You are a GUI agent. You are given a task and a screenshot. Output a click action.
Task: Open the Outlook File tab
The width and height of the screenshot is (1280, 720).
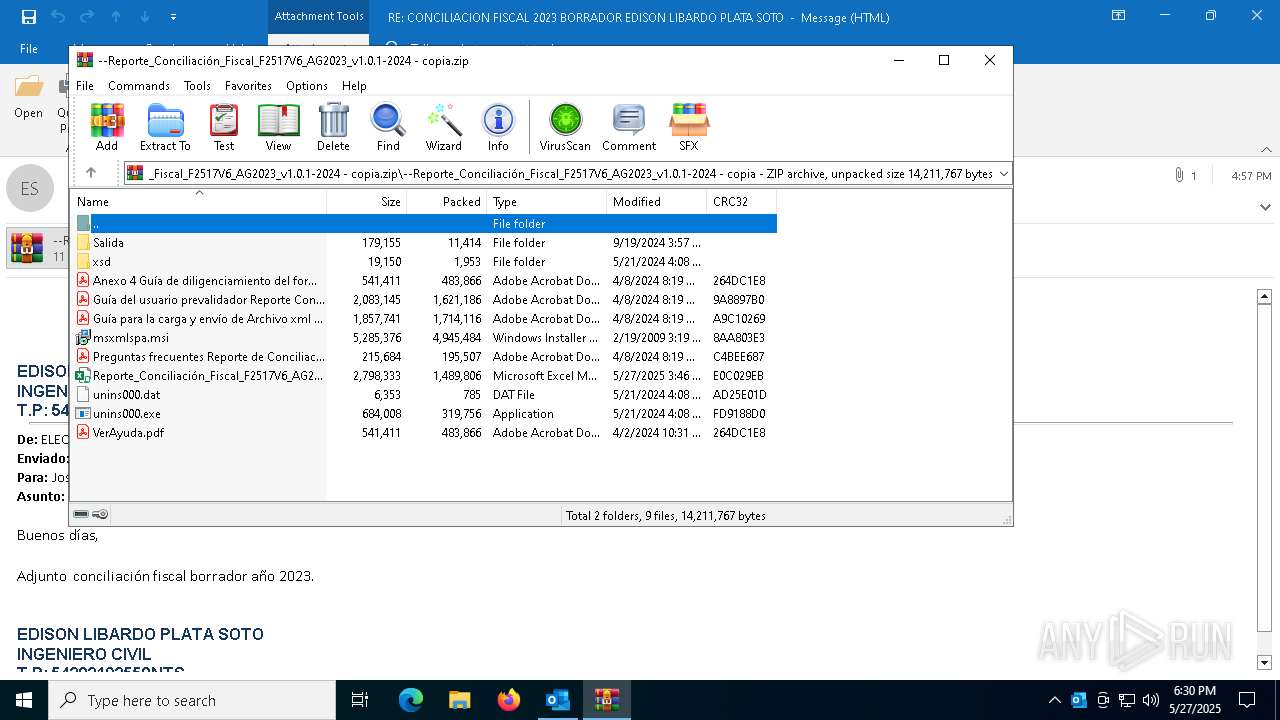(x=29, y=48)
